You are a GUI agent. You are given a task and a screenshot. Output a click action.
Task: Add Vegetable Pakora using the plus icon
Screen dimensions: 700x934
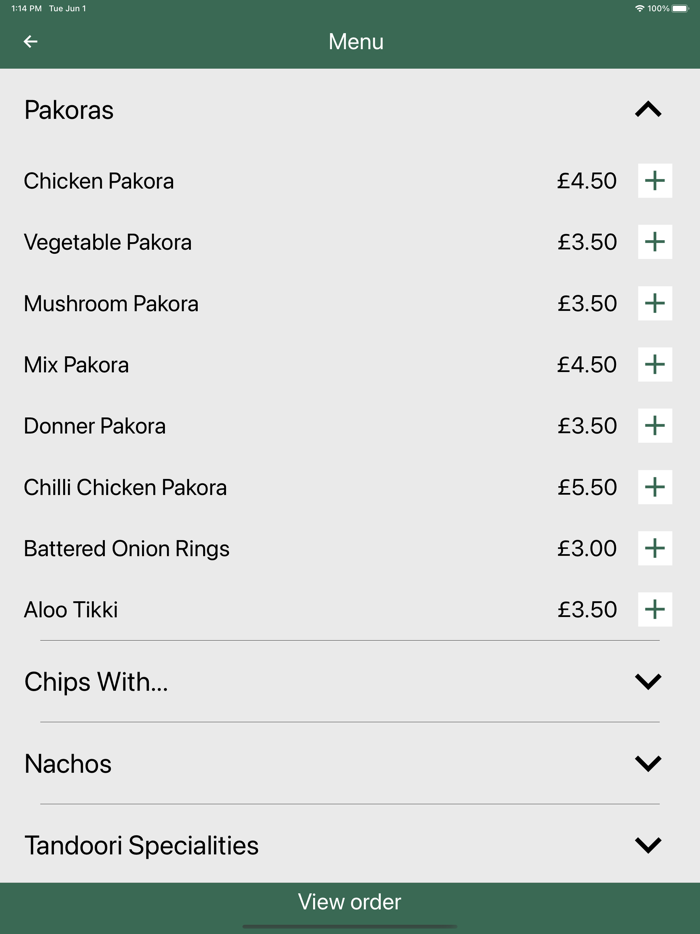pos(655,242)
